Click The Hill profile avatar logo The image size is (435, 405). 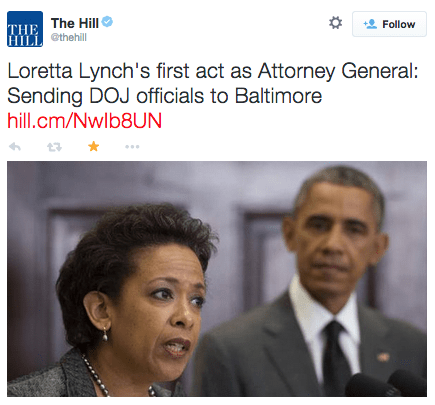25,29
